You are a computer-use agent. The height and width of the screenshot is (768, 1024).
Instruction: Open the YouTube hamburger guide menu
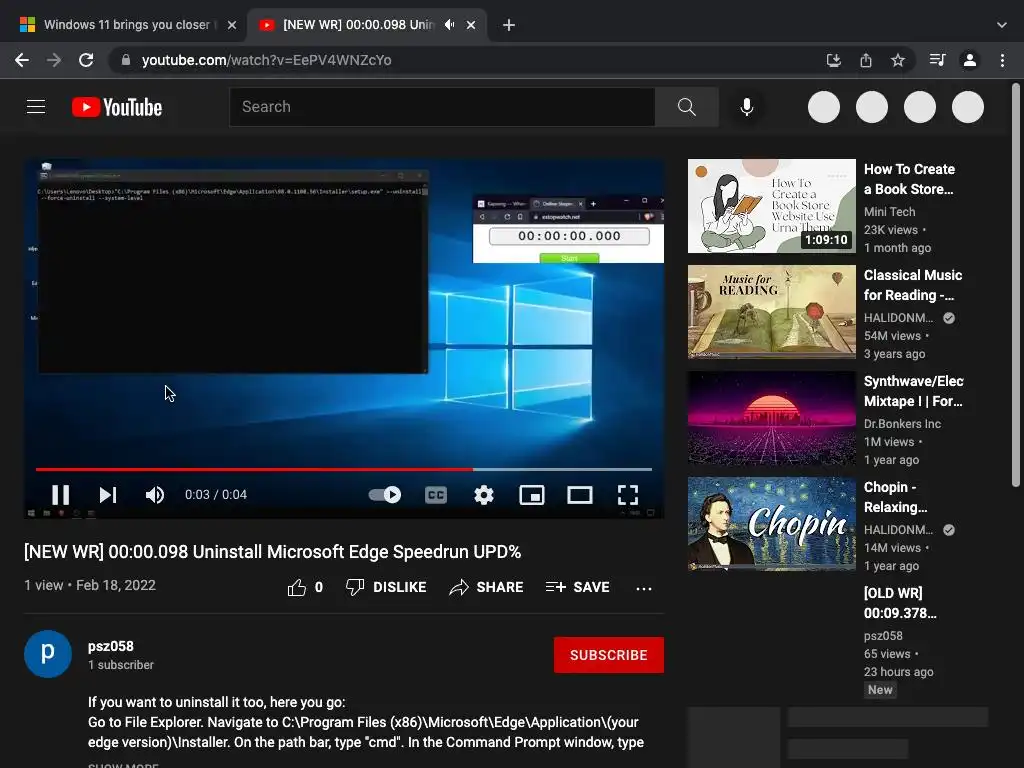36,106
